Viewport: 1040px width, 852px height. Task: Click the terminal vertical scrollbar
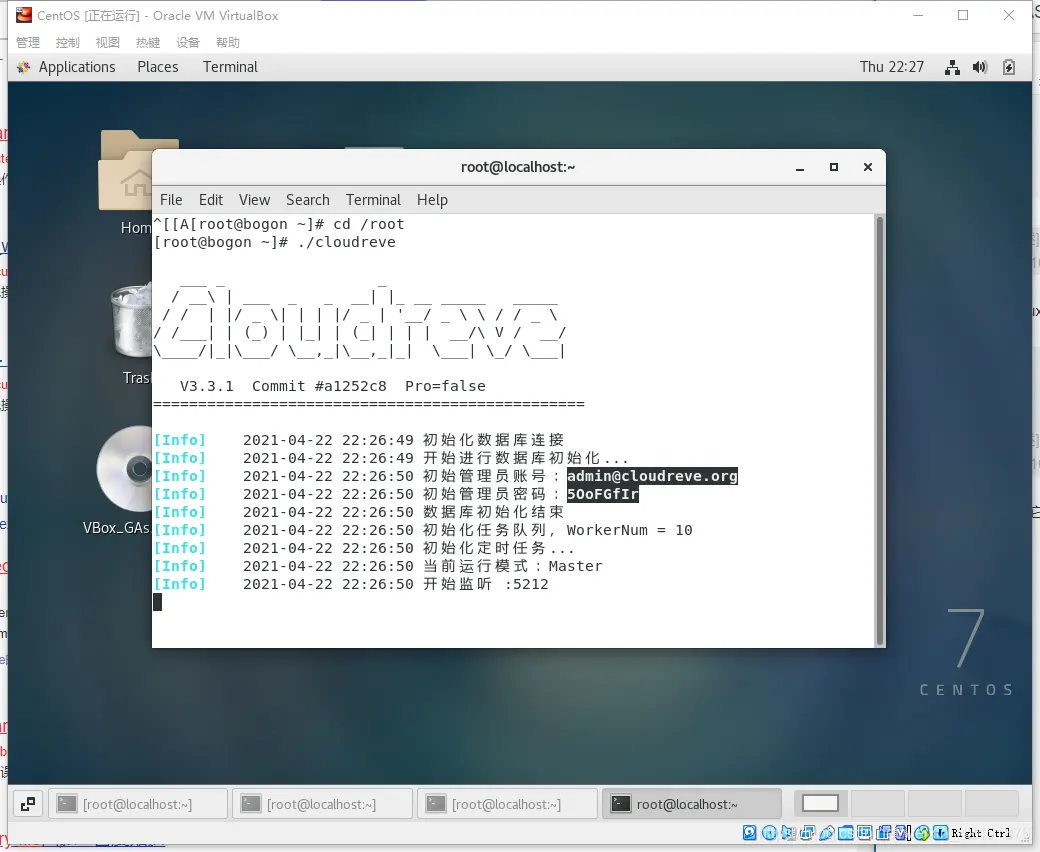pyautogui.click(x=880, y=431)
